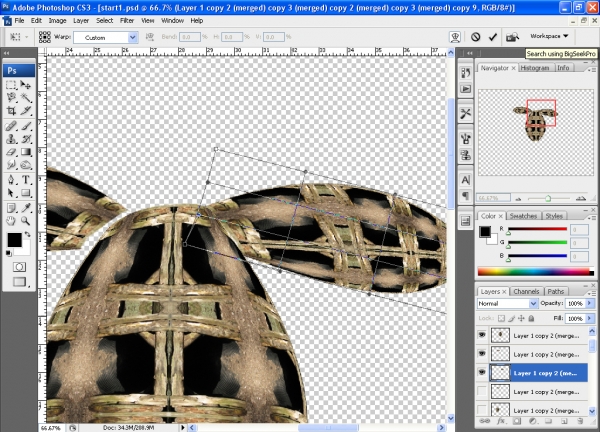The image size is (600, 432).
Task: Switch to the Histogram tab
Action: (x=535, y=68)
